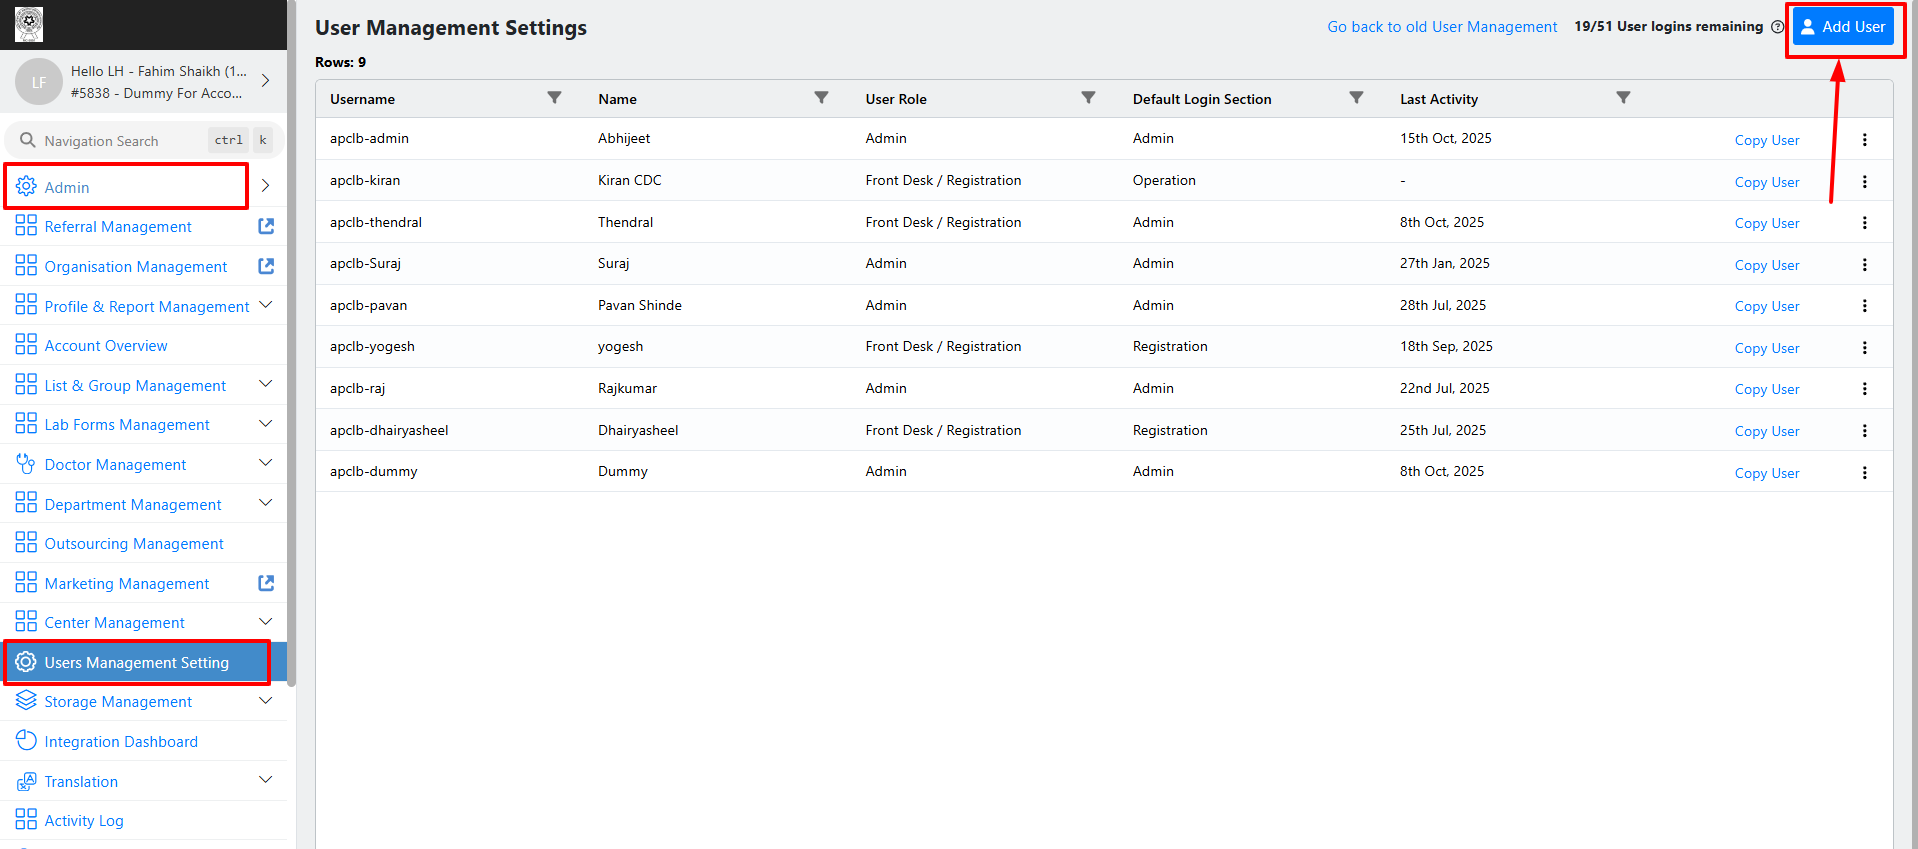Expand the account switcher arrow by user name

pos(266,81)
